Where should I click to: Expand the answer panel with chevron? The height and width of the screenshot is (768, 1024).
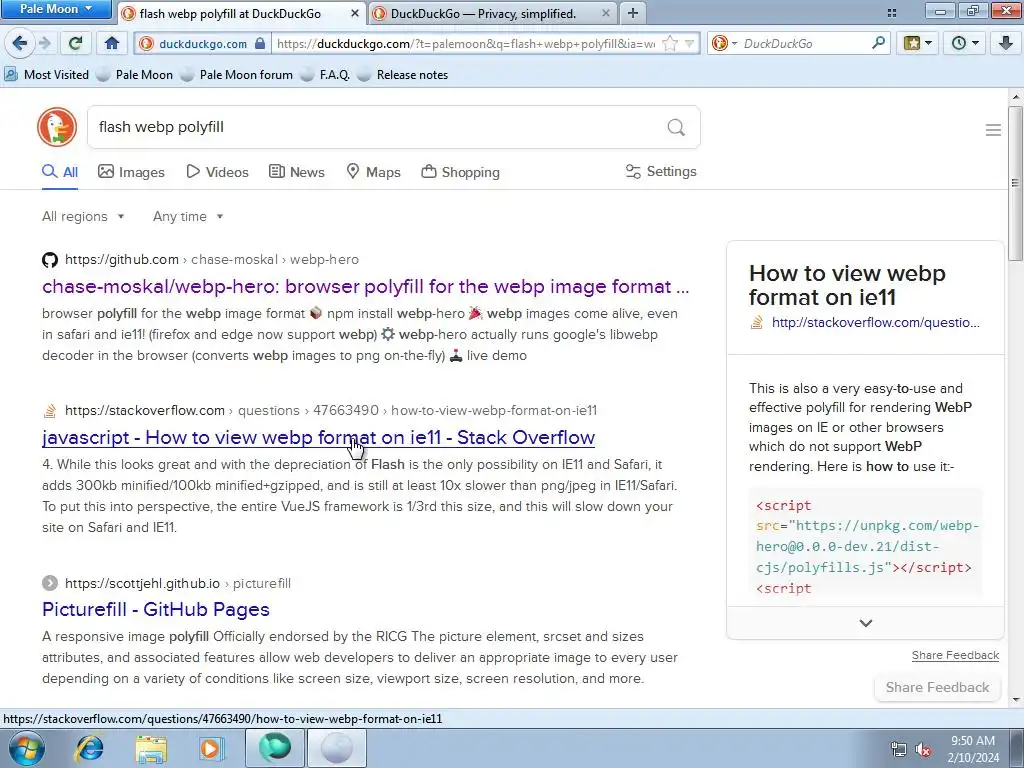tap(865, 623)
